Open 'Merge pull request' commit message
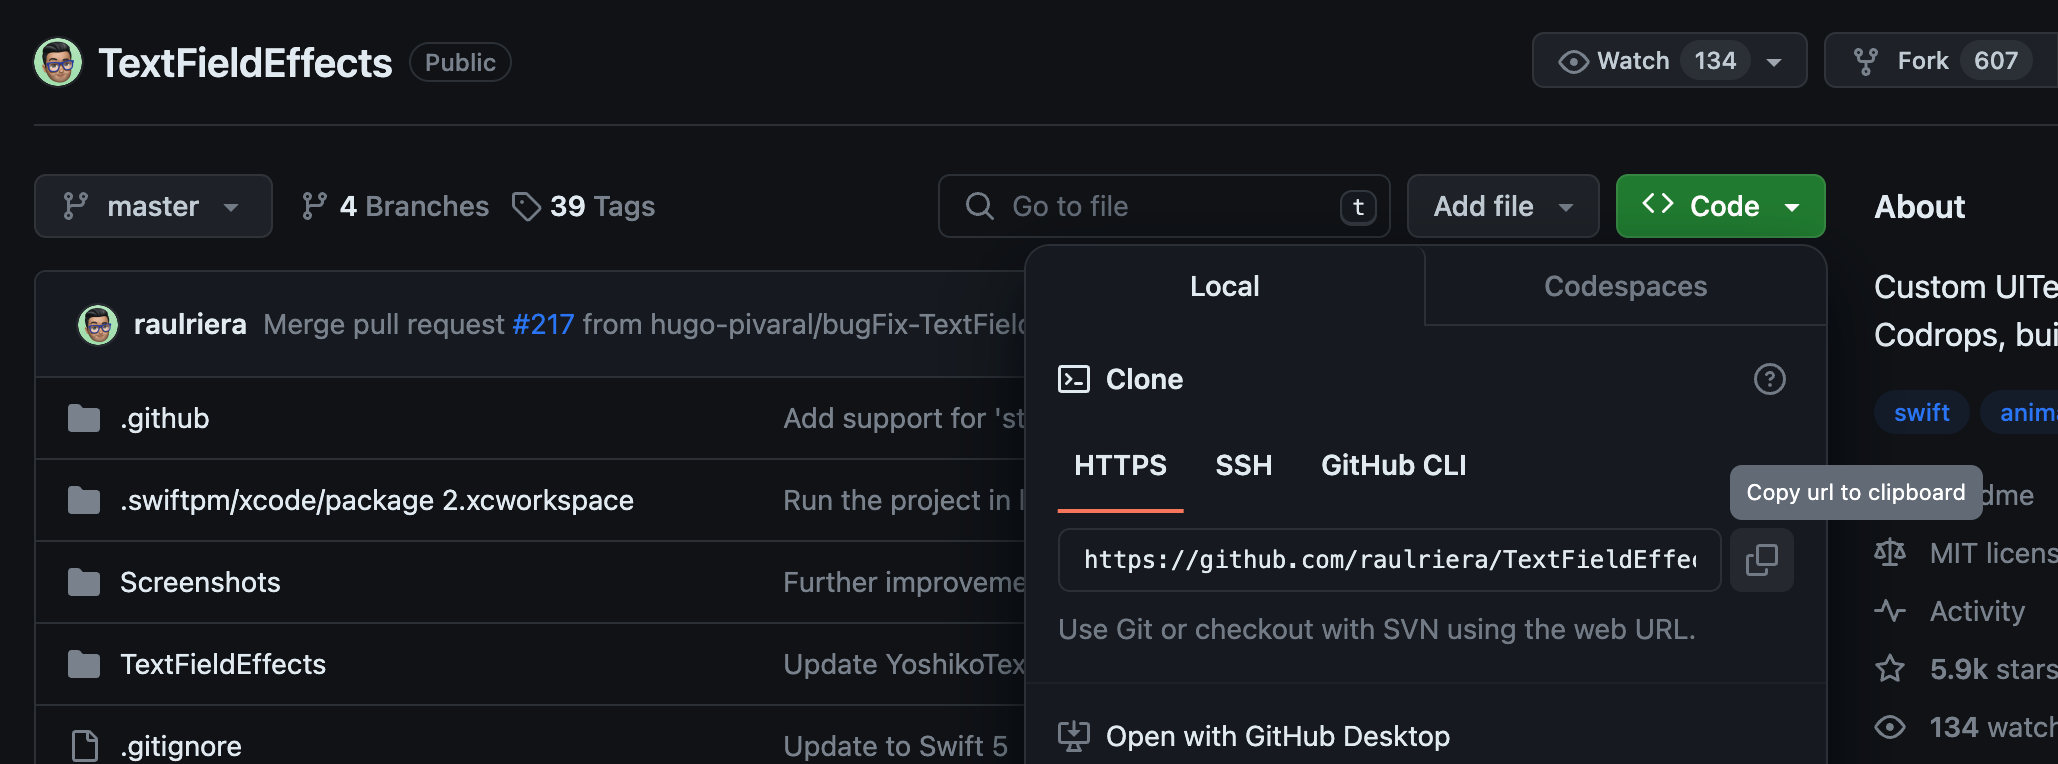Viewport: 2058px width, 764px height. pos(384,324)
